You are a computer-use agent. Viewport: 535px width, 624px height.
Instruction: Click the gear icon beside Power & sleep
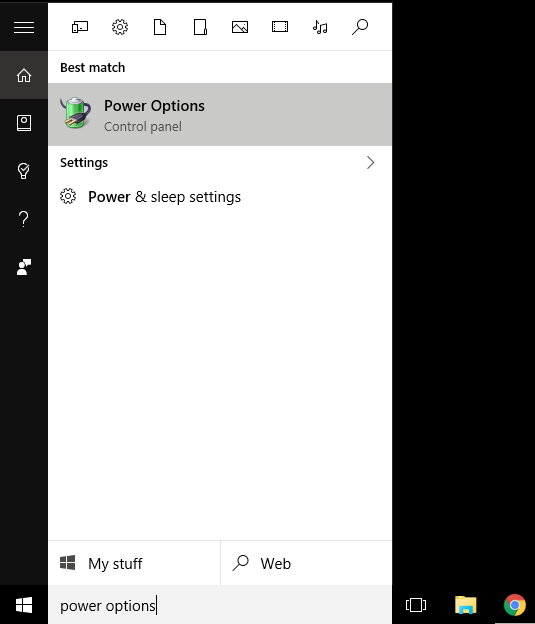point(68,196)
